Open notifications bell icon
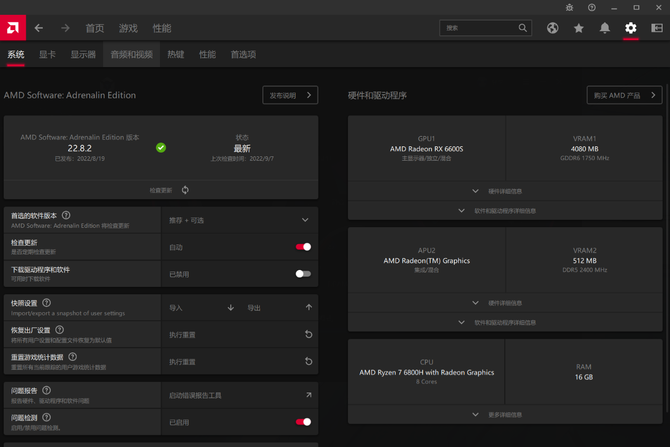670x447 pixels. 605,28
